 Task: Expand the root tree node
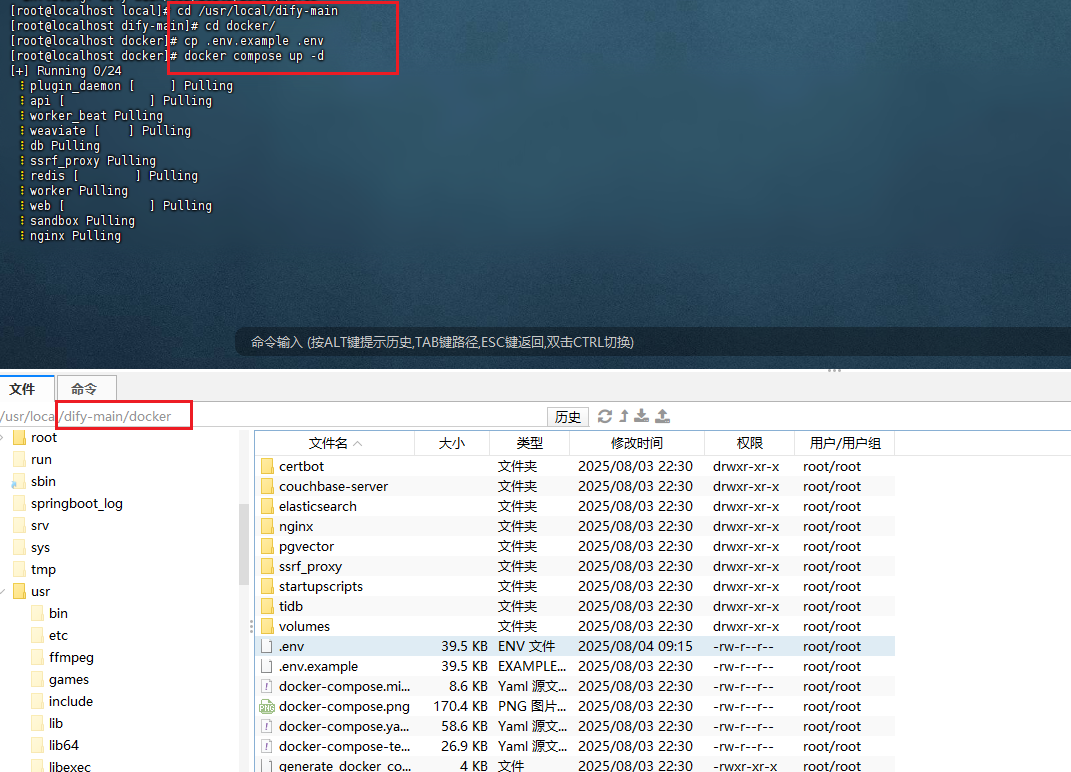(x=3, y=437)
